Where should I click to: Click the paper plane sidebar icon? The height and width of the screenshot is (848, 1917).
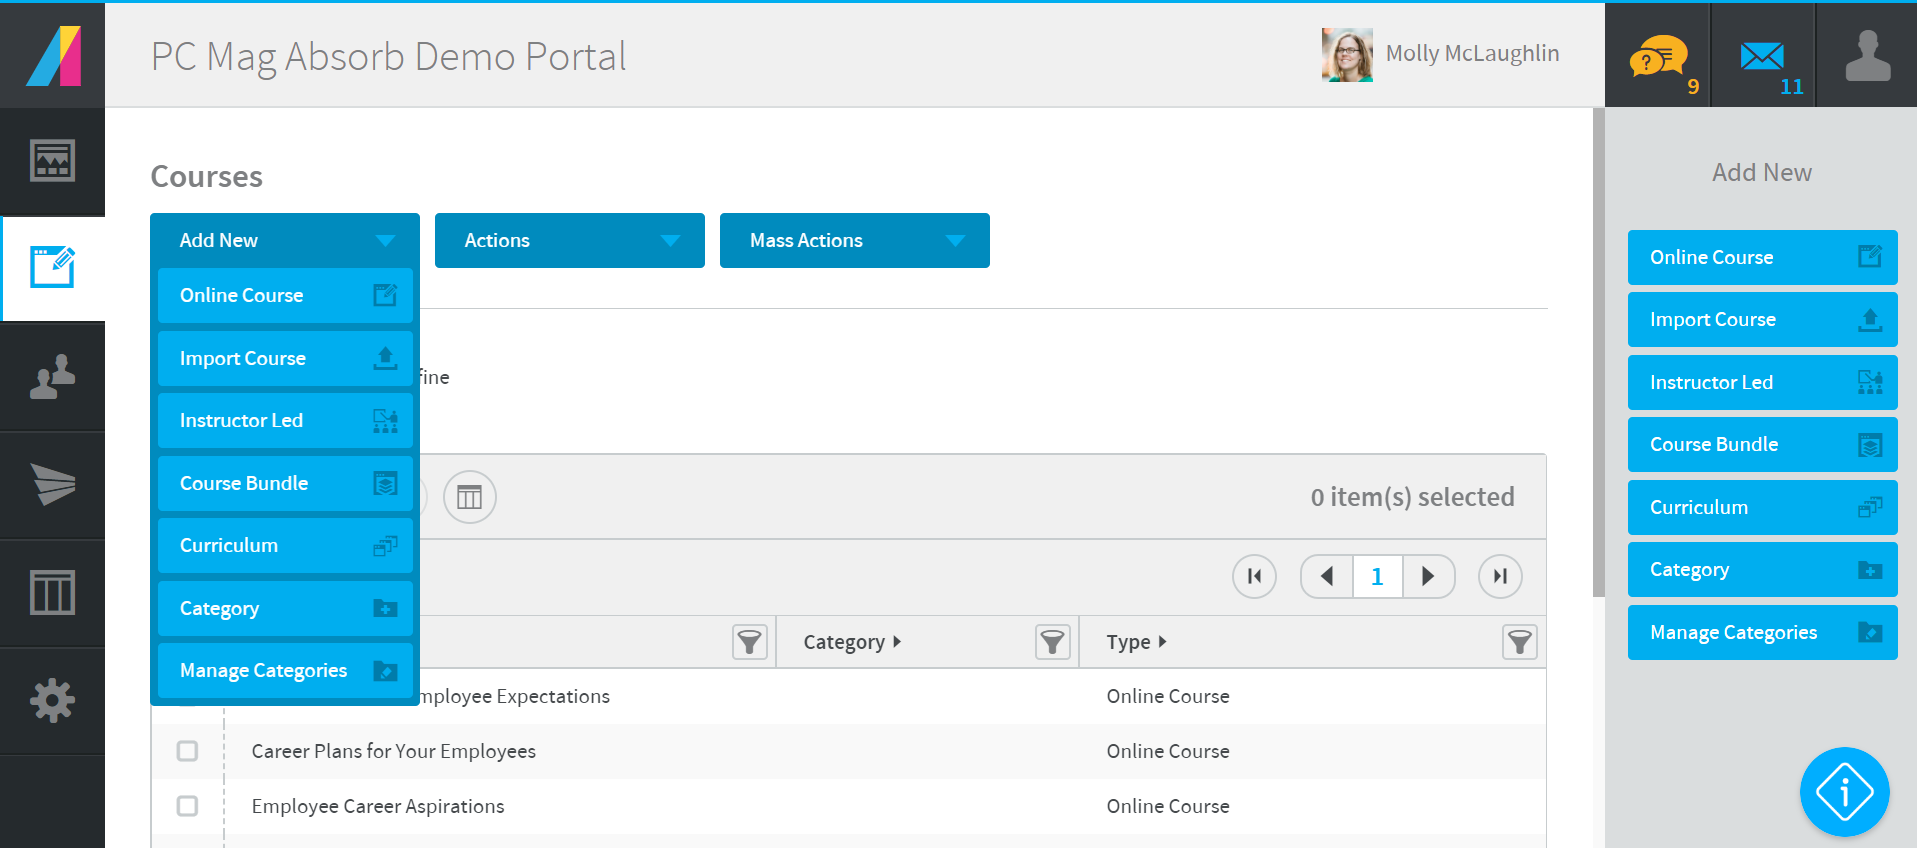pos(52,485)
